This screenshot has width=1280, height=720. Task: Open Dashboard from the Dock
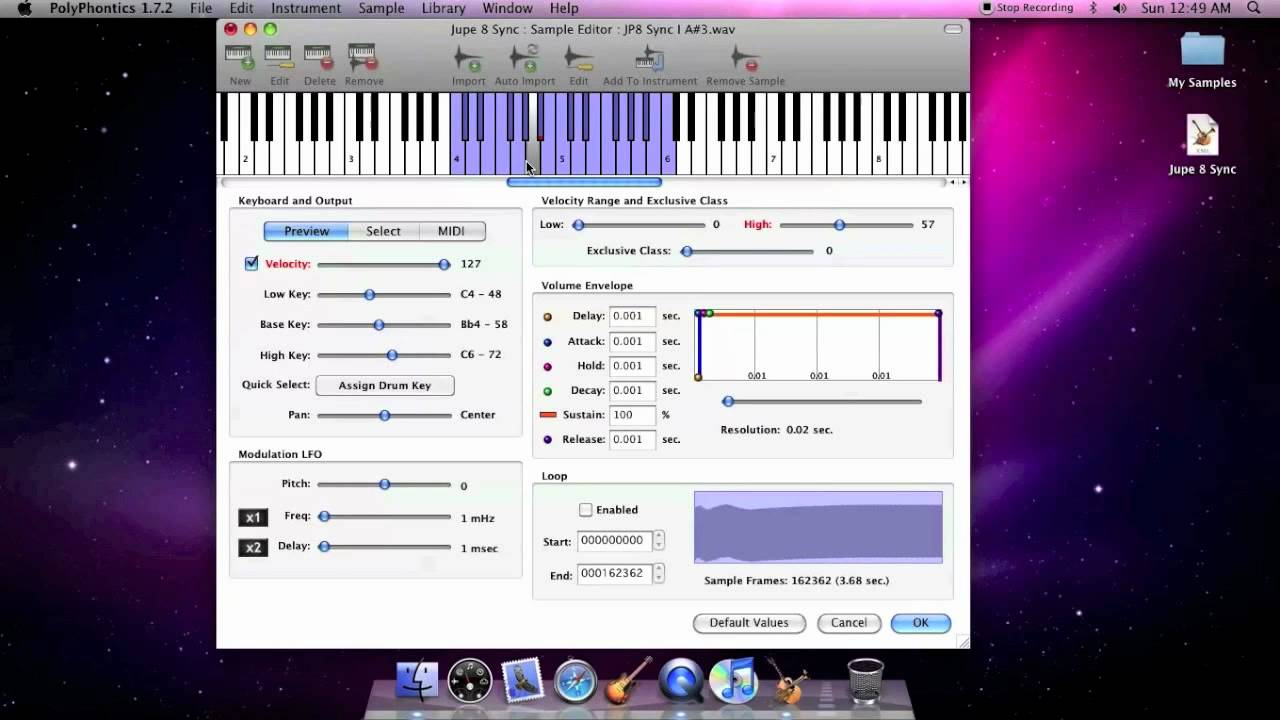click(470, 680)
